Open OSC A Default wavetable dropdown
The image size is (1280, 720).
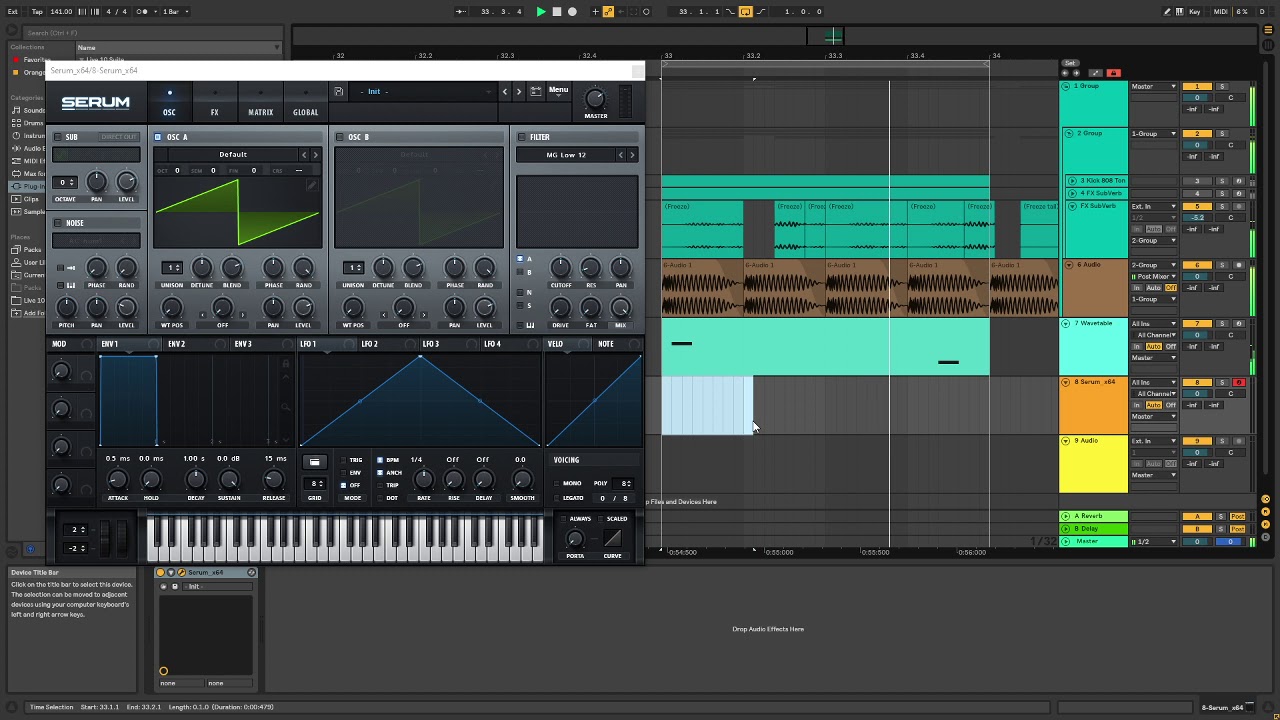[x=232, y=155]
